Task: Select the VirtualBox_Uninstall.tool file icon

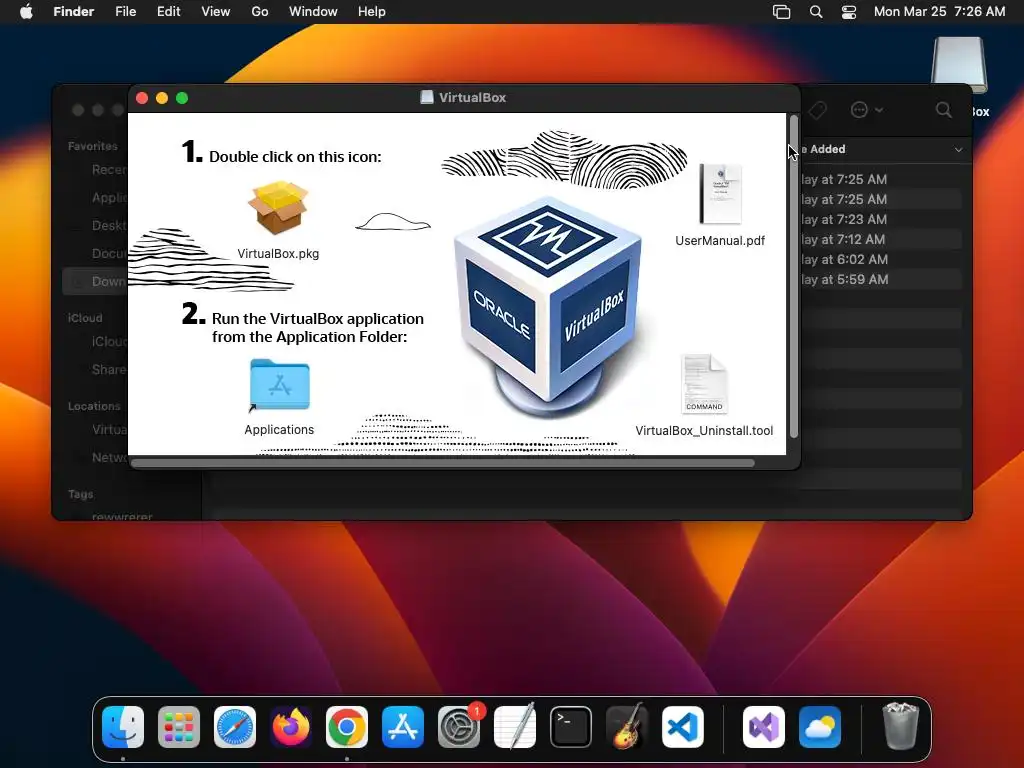Action: (x=704, y=384)
